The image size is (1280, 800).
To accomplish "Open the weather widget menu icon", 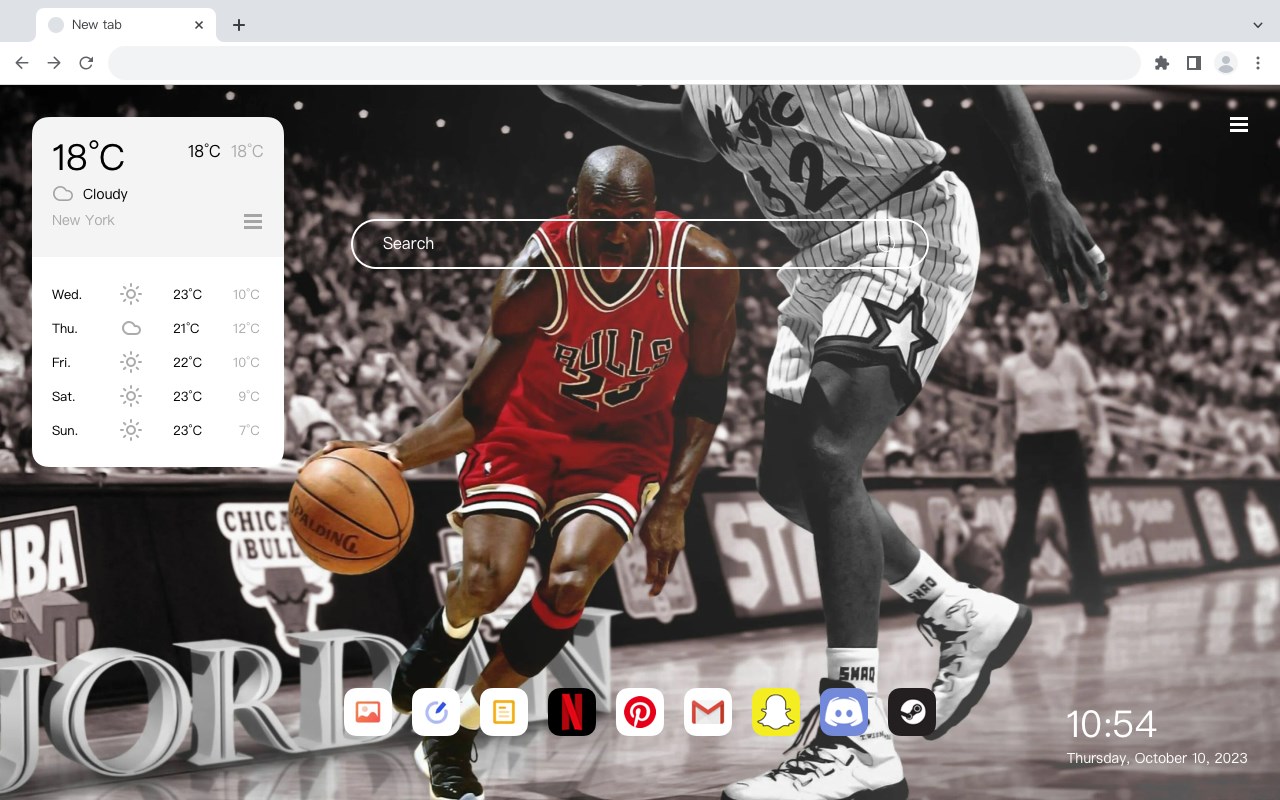I will pos(253,221).
